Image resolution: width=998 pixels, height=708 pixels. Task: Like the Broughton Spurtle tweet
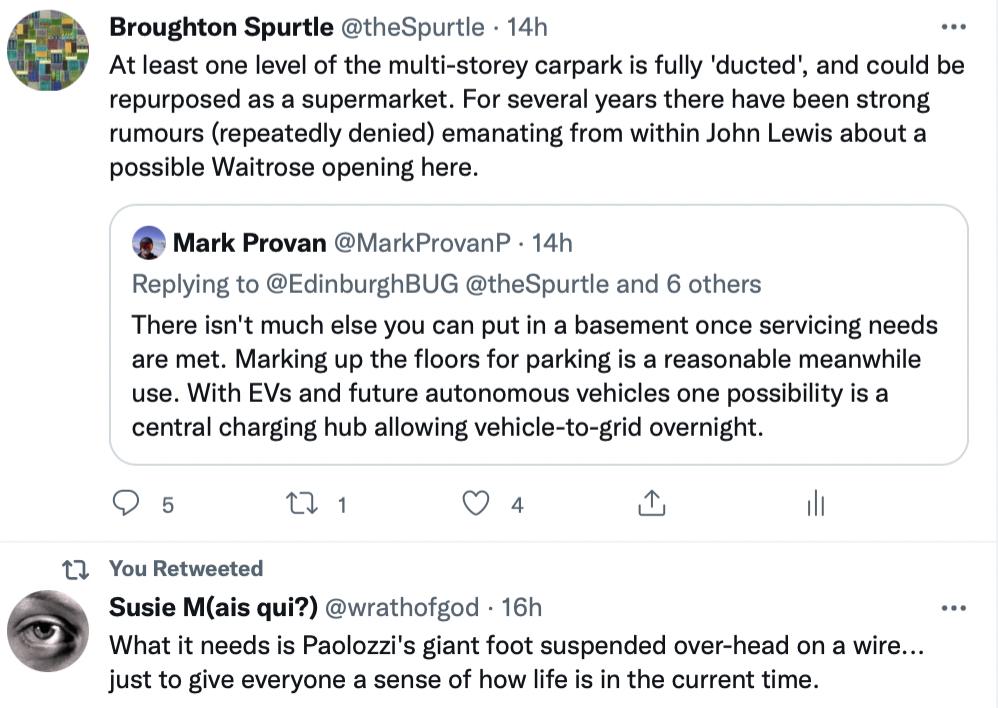click(477, 504)
